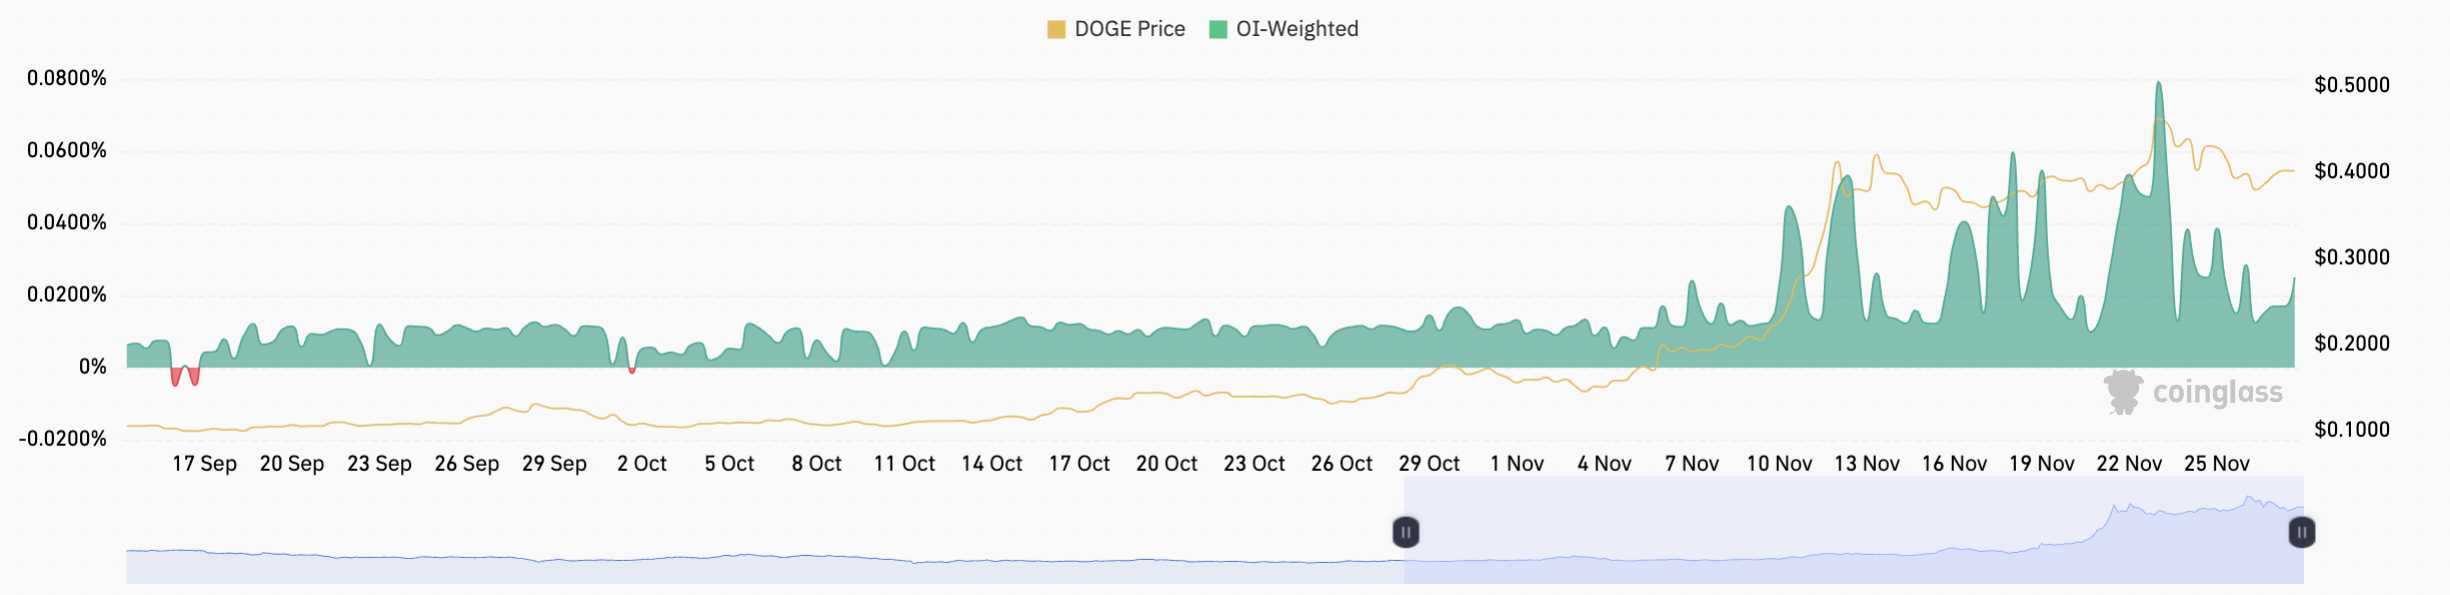Click the 0.0600% left axis label
This screenshot has height=595, width=2450.
pyautogui.click(x=67, y=150)
